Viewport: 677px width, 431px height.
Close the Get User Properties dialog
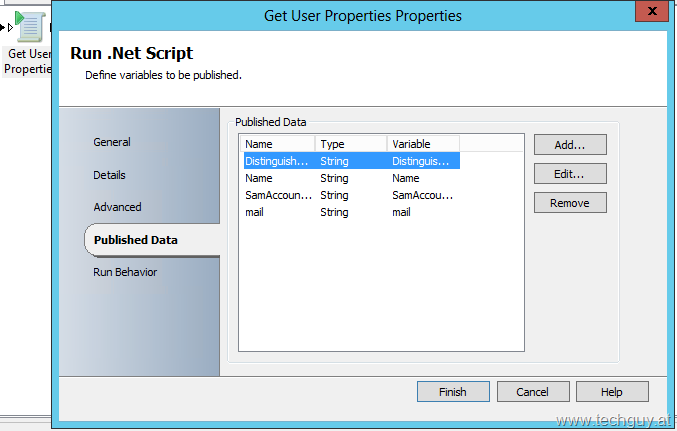point(652,11)
